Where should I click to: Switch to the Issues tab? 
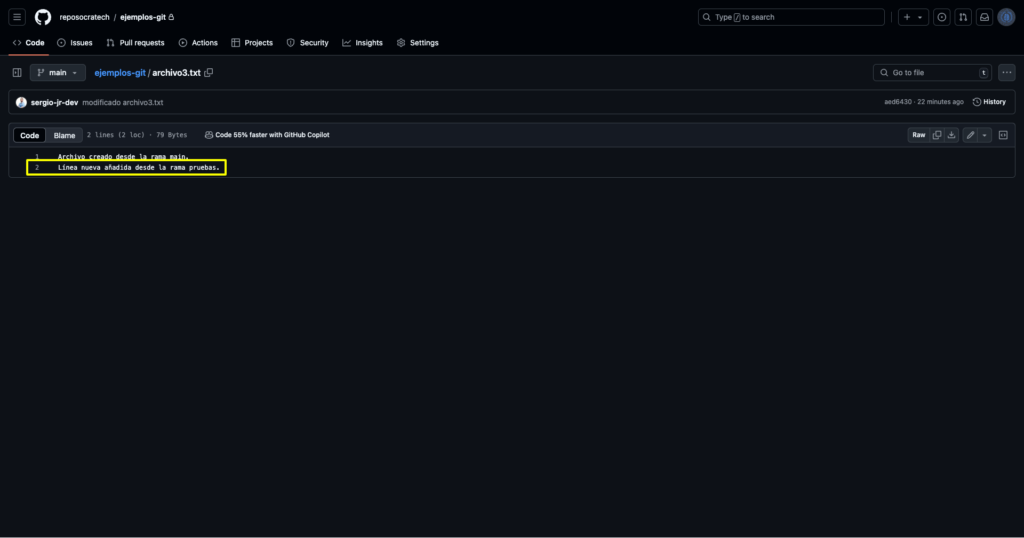pyautogui.click(x=74, y=42)
